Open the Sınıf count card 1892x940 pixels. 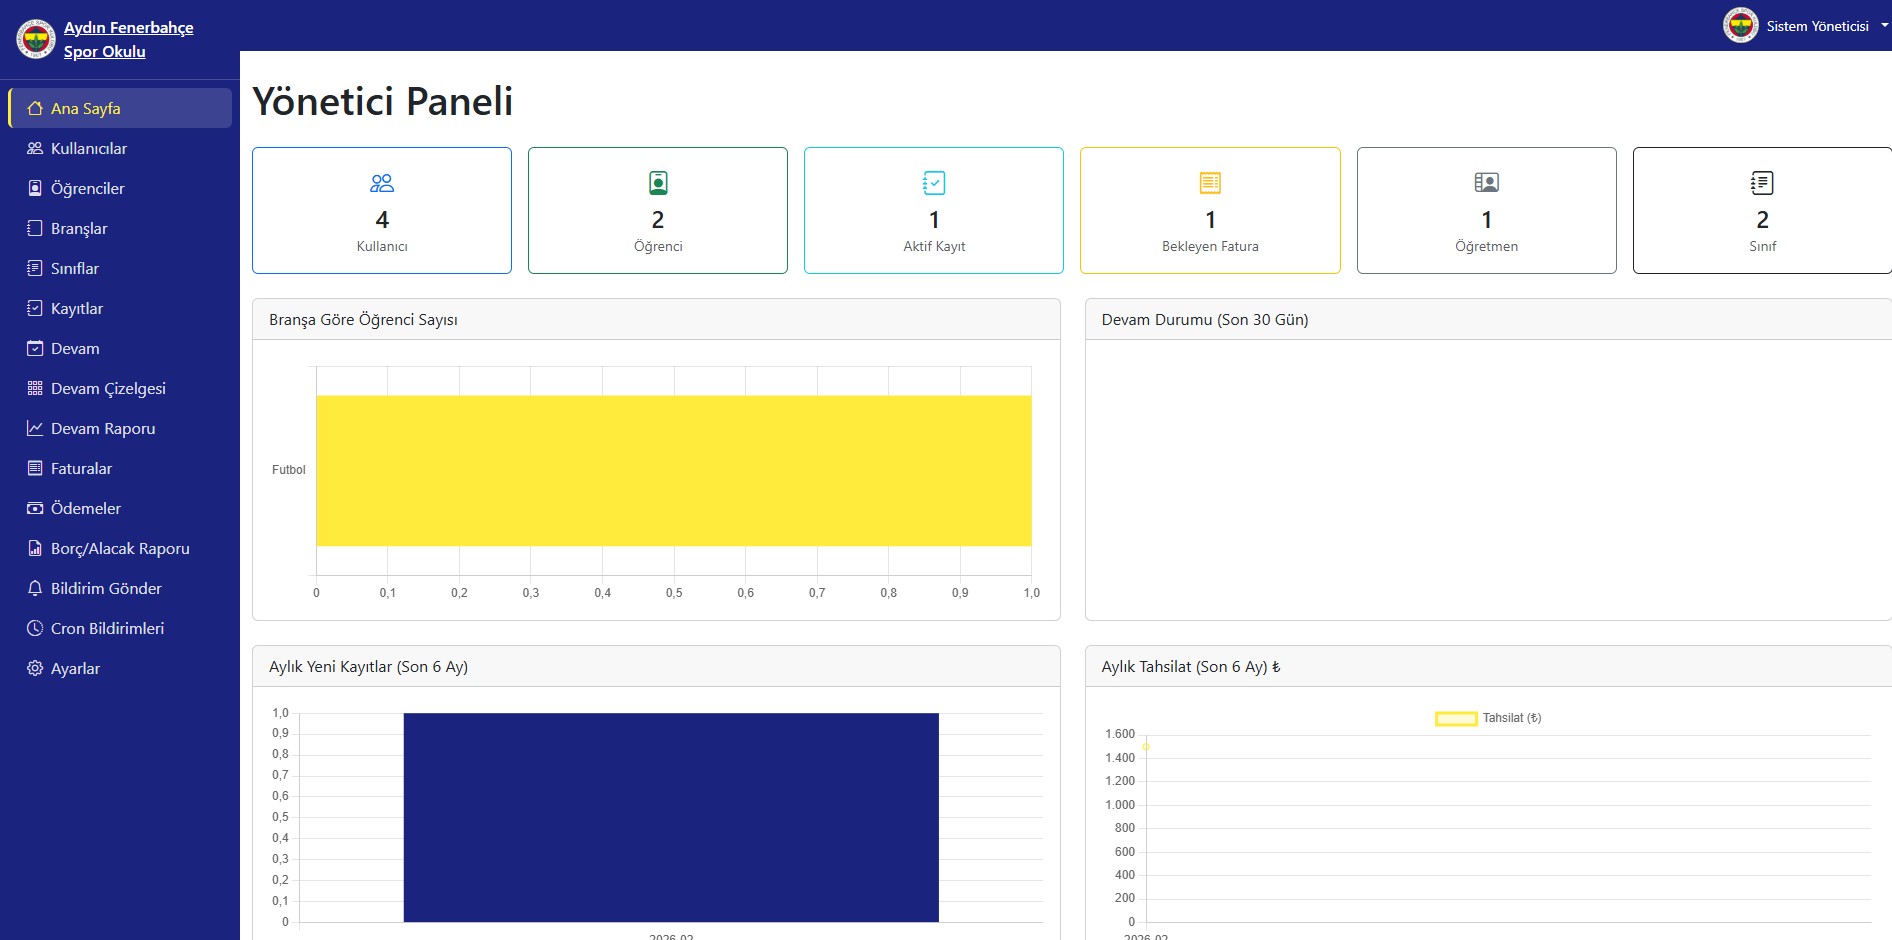click(1762, 210)
